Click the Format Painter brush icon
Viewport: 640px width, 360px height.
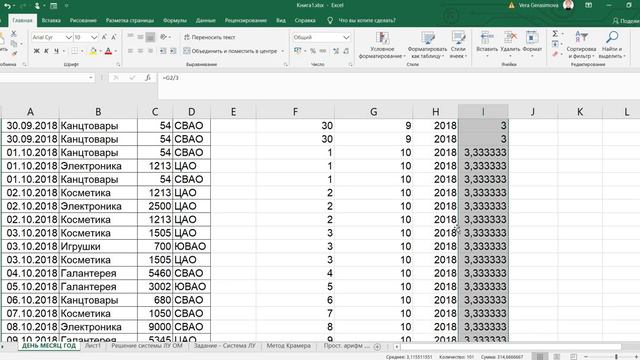click(x=14, y=53)
